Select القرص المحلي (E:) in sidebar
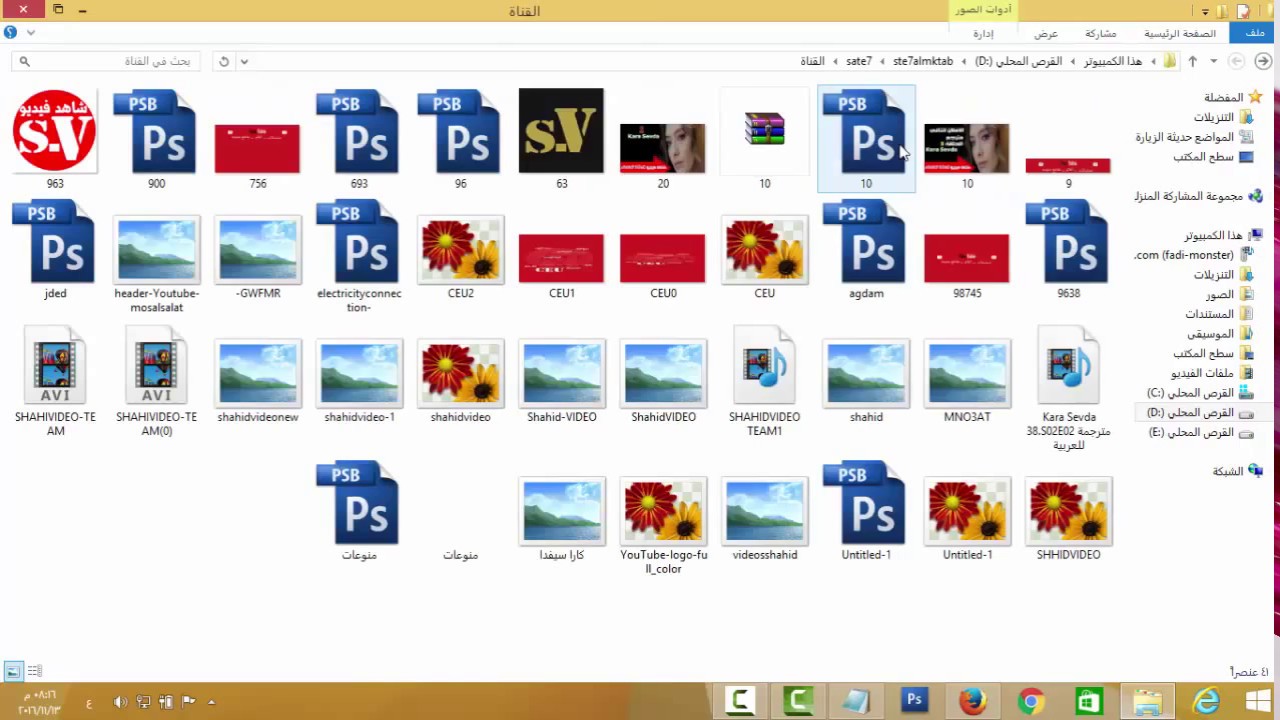Viewport: 1280px width, 720px height. tap(1200, 433)
